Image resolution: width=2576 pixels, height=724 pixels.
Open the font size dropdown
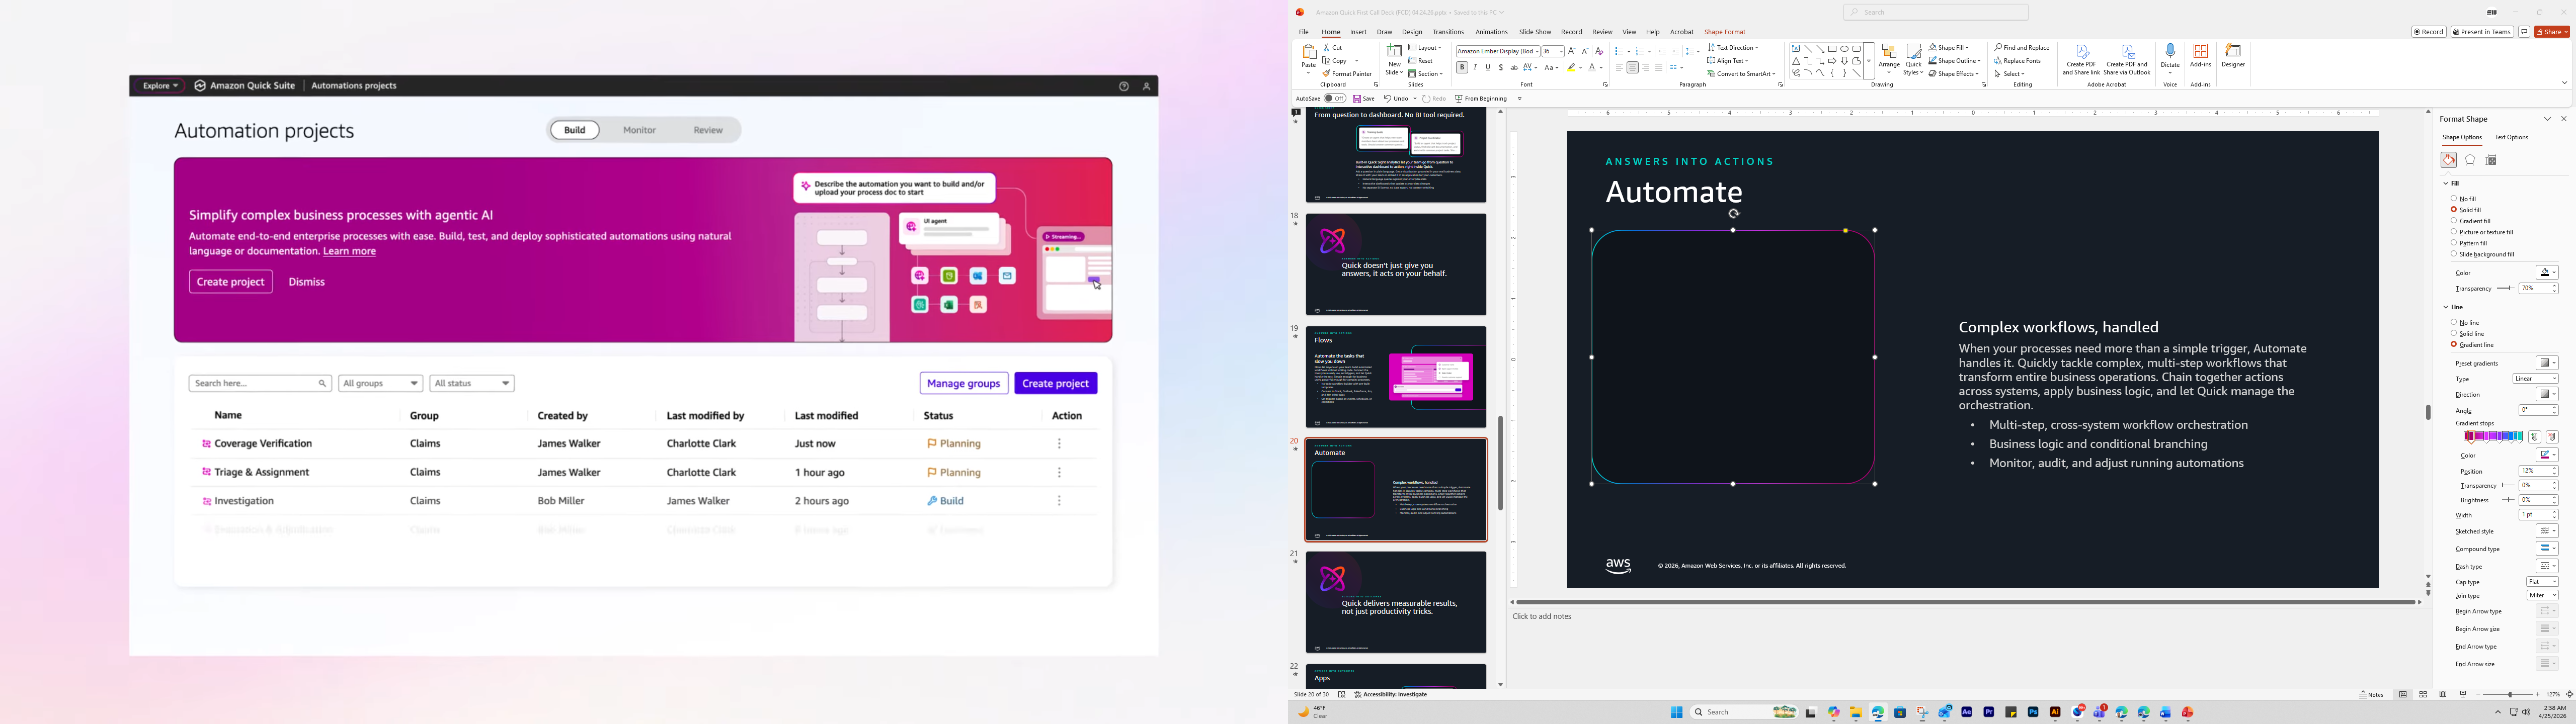[x=1560, y=51]
